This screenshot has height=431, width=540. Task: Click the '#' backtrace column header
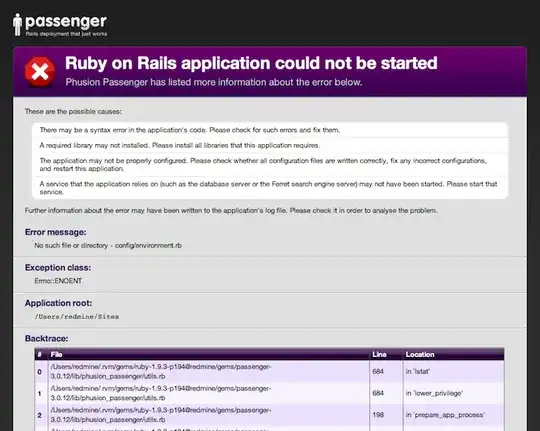click(40, 355)
